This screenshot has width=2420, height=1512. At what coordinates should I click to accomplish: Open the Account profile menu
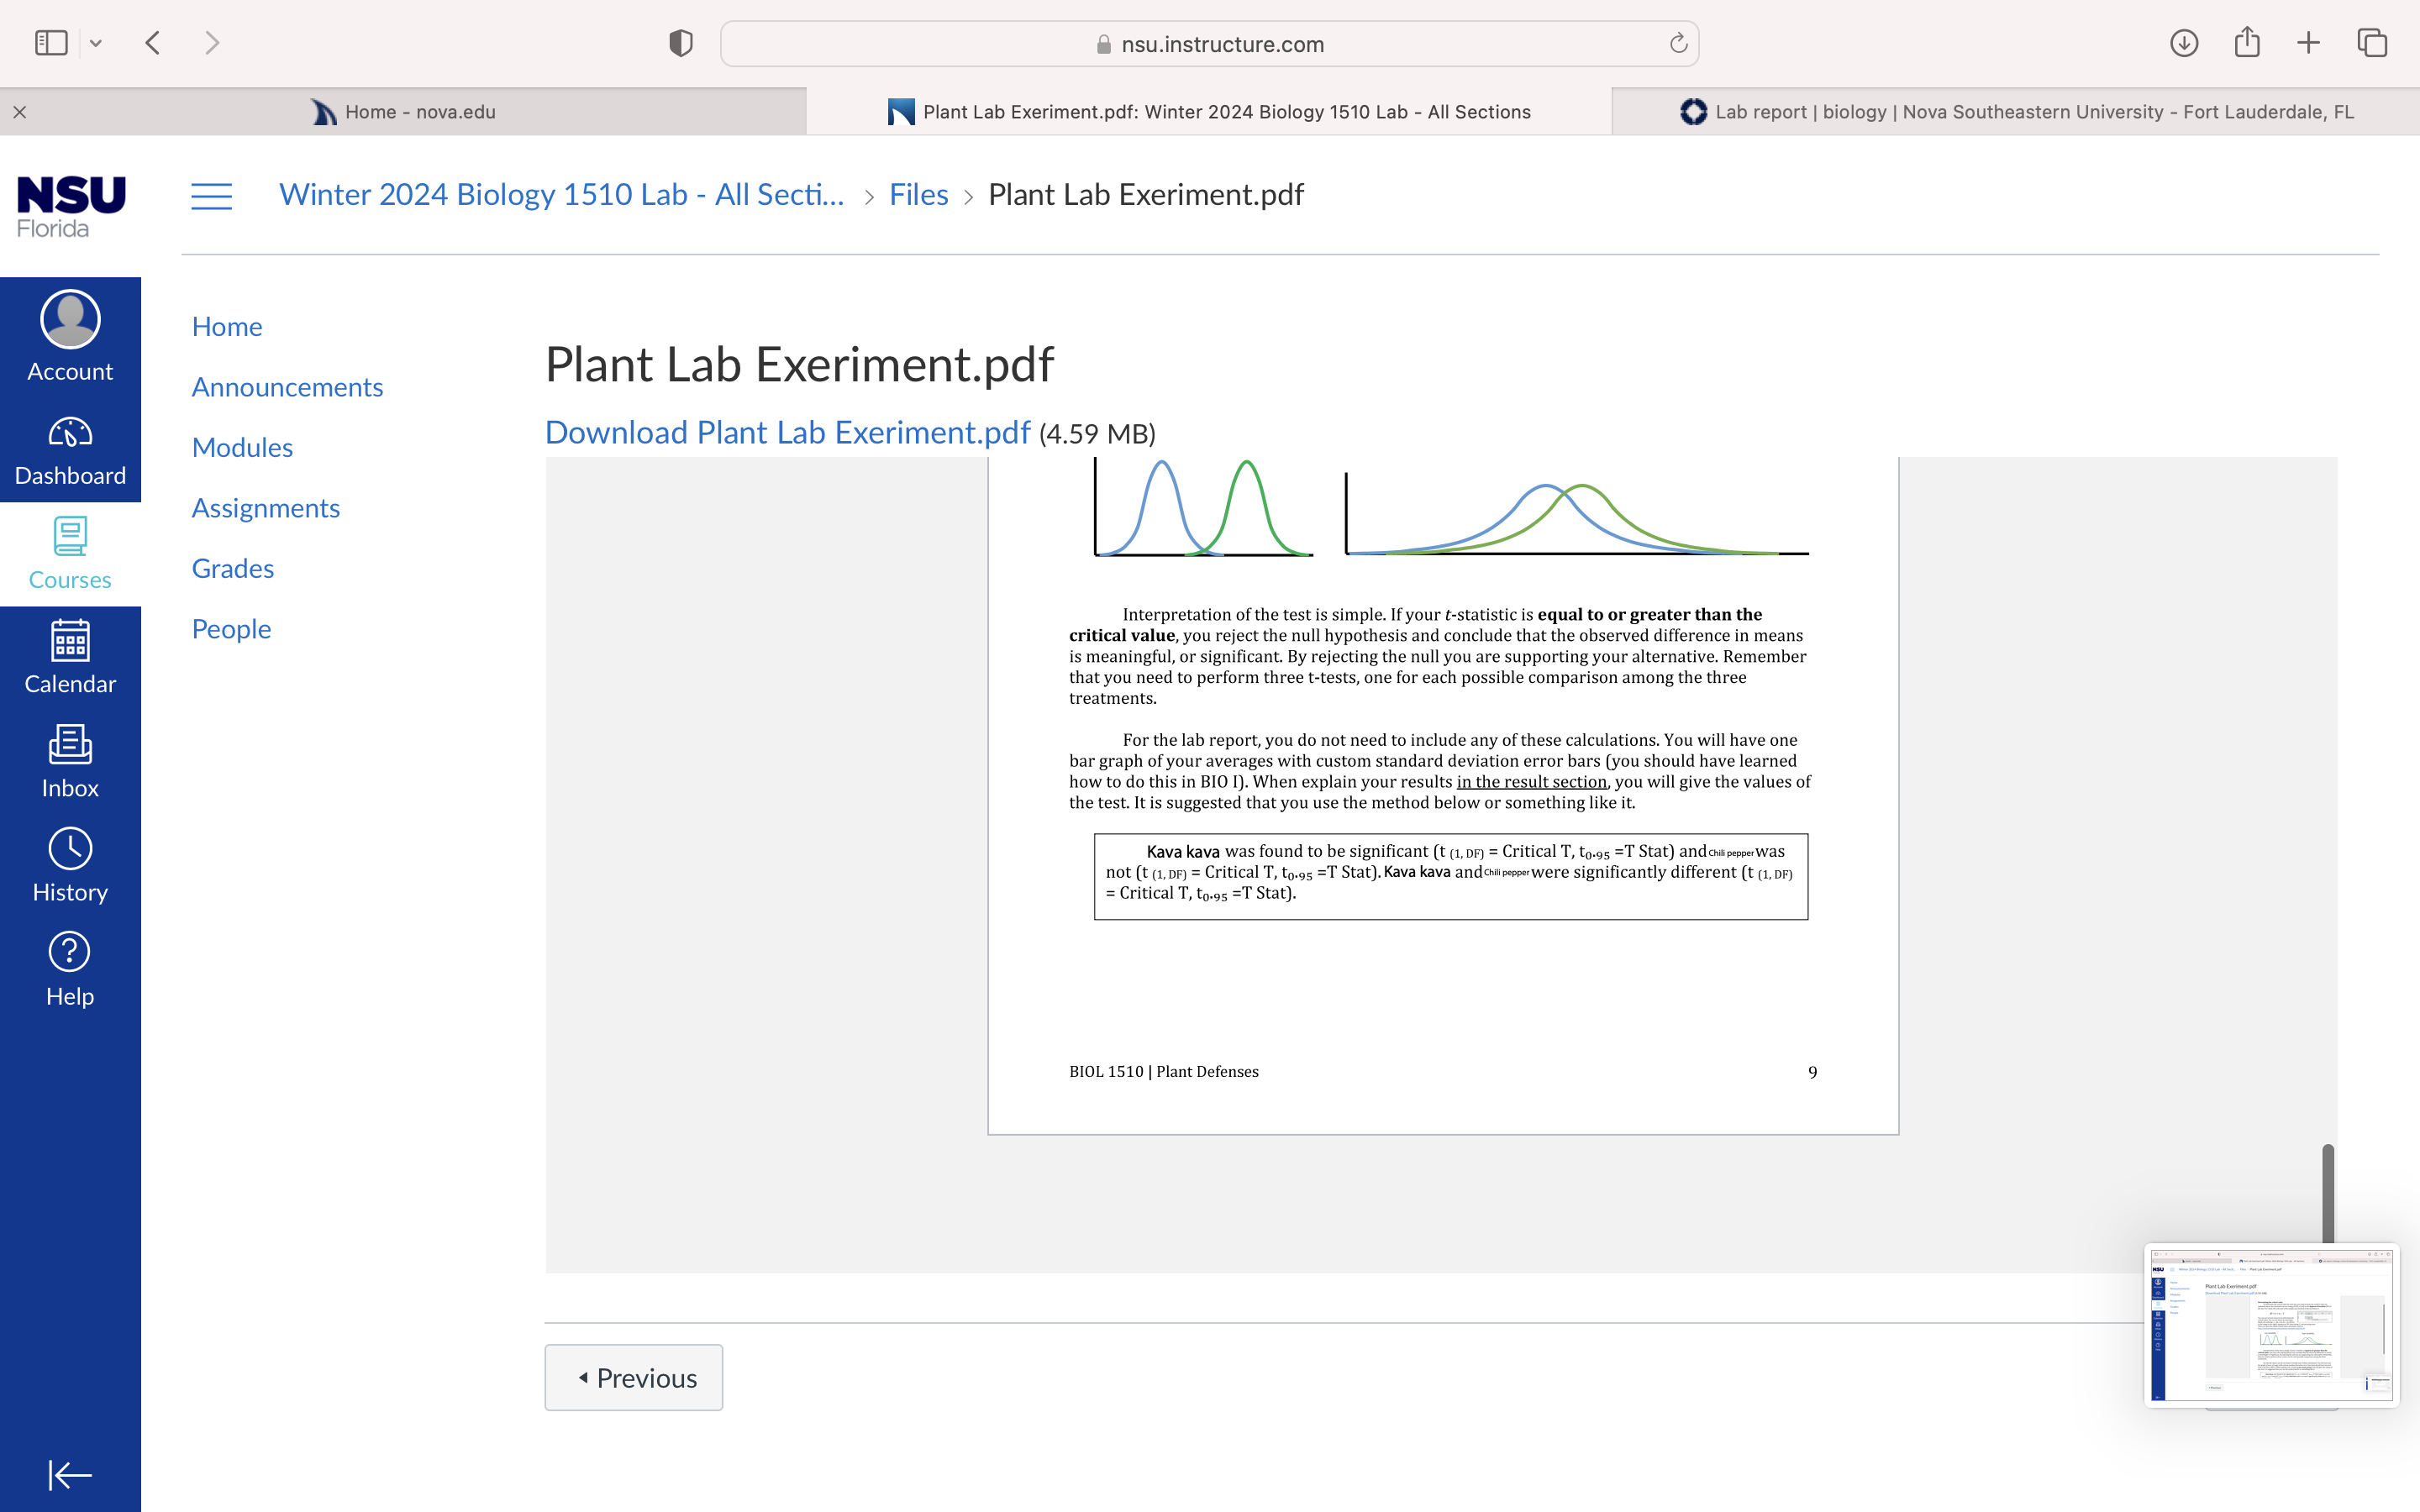point(70,337)
